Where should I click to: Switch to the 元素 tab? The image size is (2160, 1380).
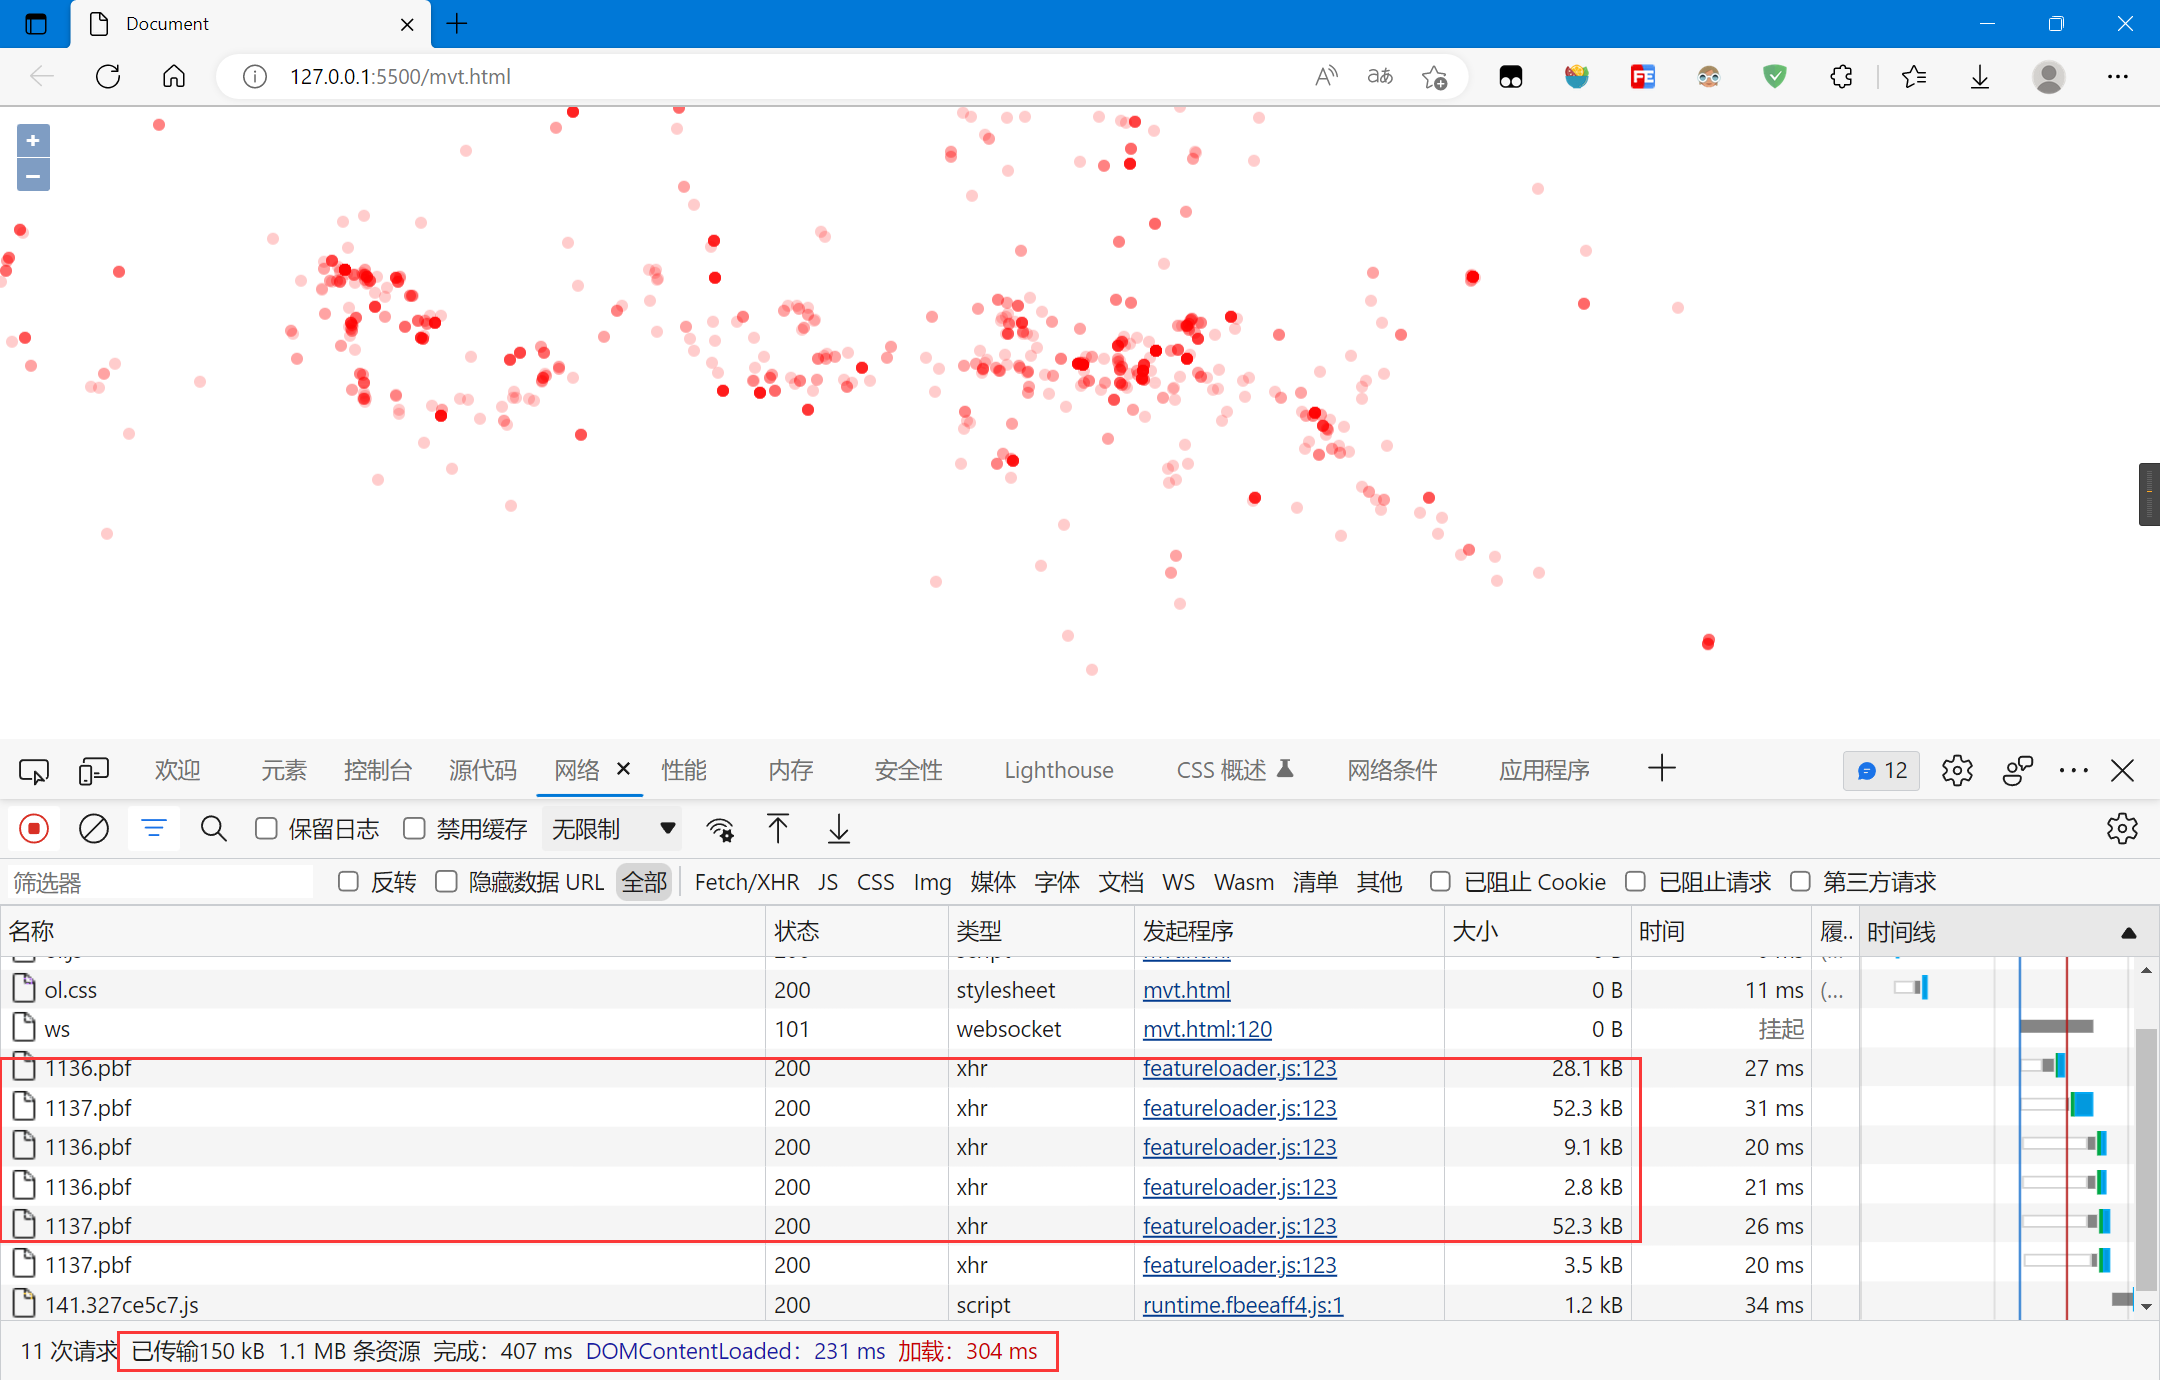pos(284,771)
